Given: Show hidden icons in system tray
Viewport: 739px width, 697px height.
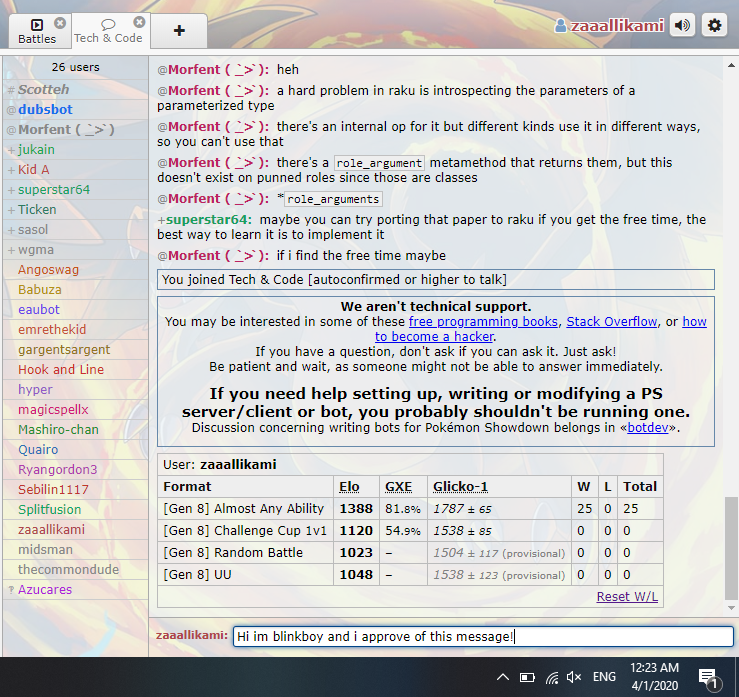Looking at the screenshot, I should (503, 677).
